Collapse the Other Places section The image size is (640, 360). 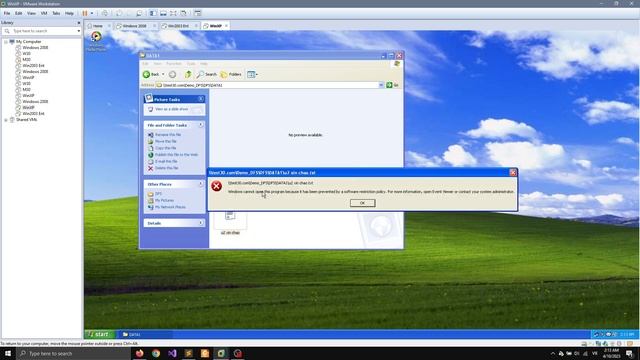pyautogui.click(x=201, y=184)
